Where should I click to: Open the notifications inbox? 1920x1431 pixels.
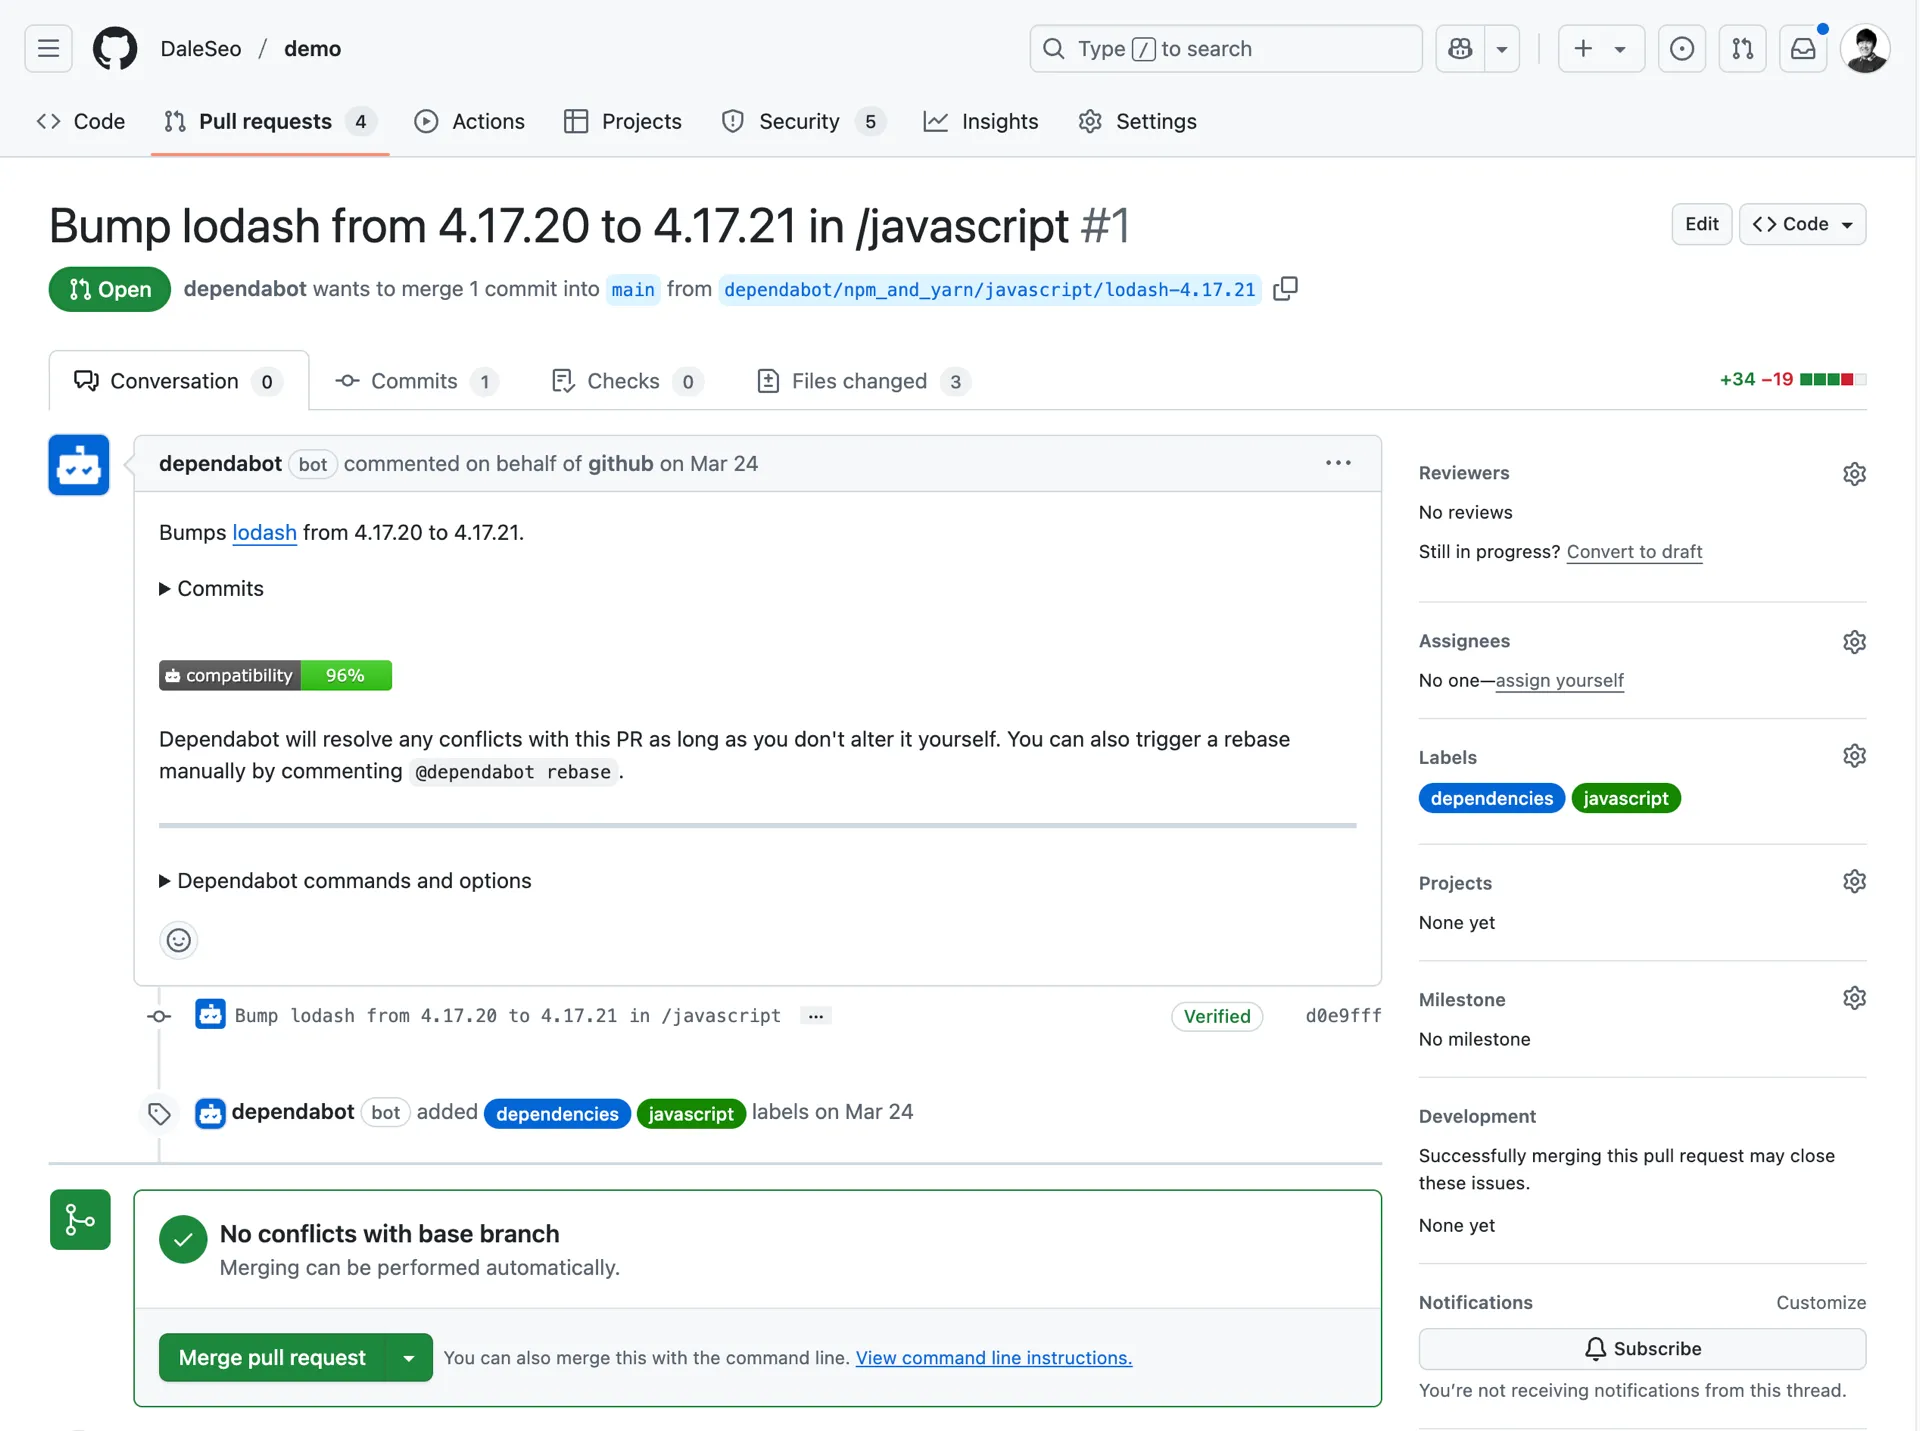click(1803, 48)
